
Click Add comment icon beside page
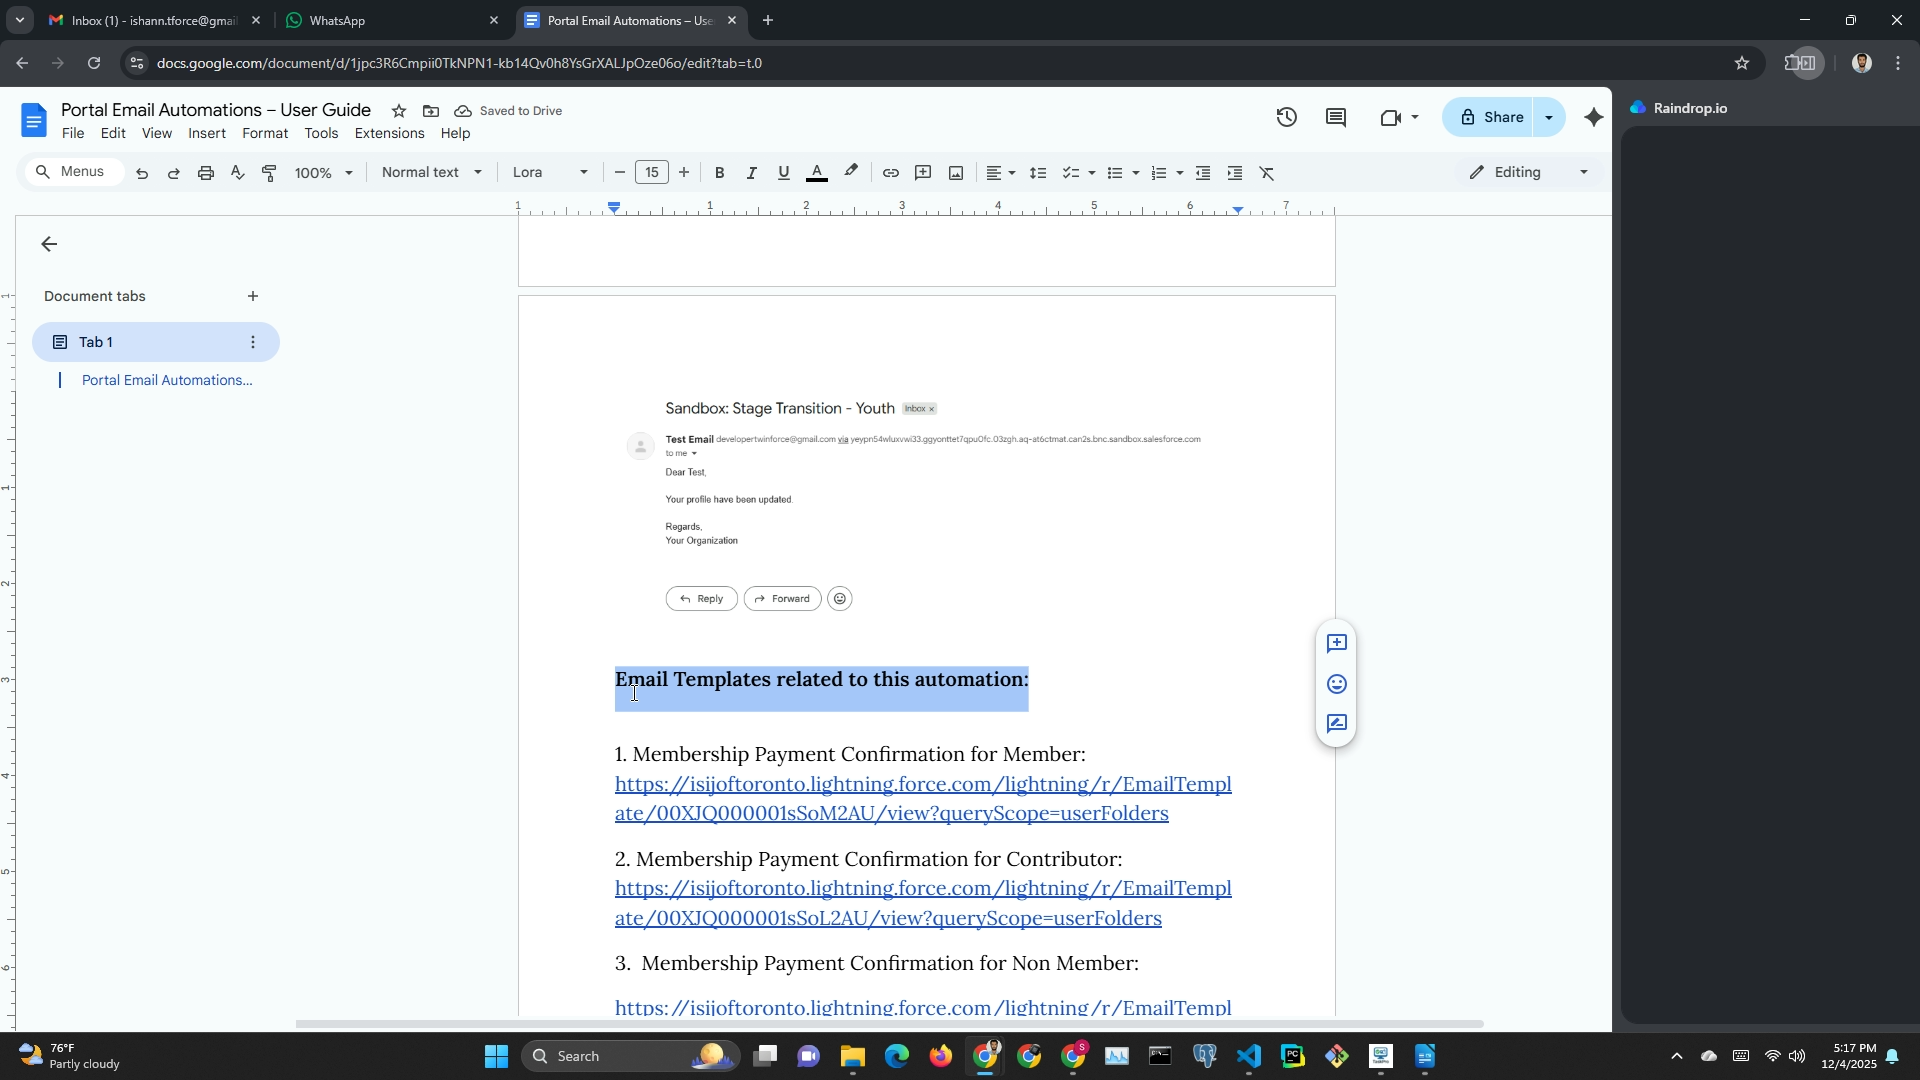(x=1336, y=644)
